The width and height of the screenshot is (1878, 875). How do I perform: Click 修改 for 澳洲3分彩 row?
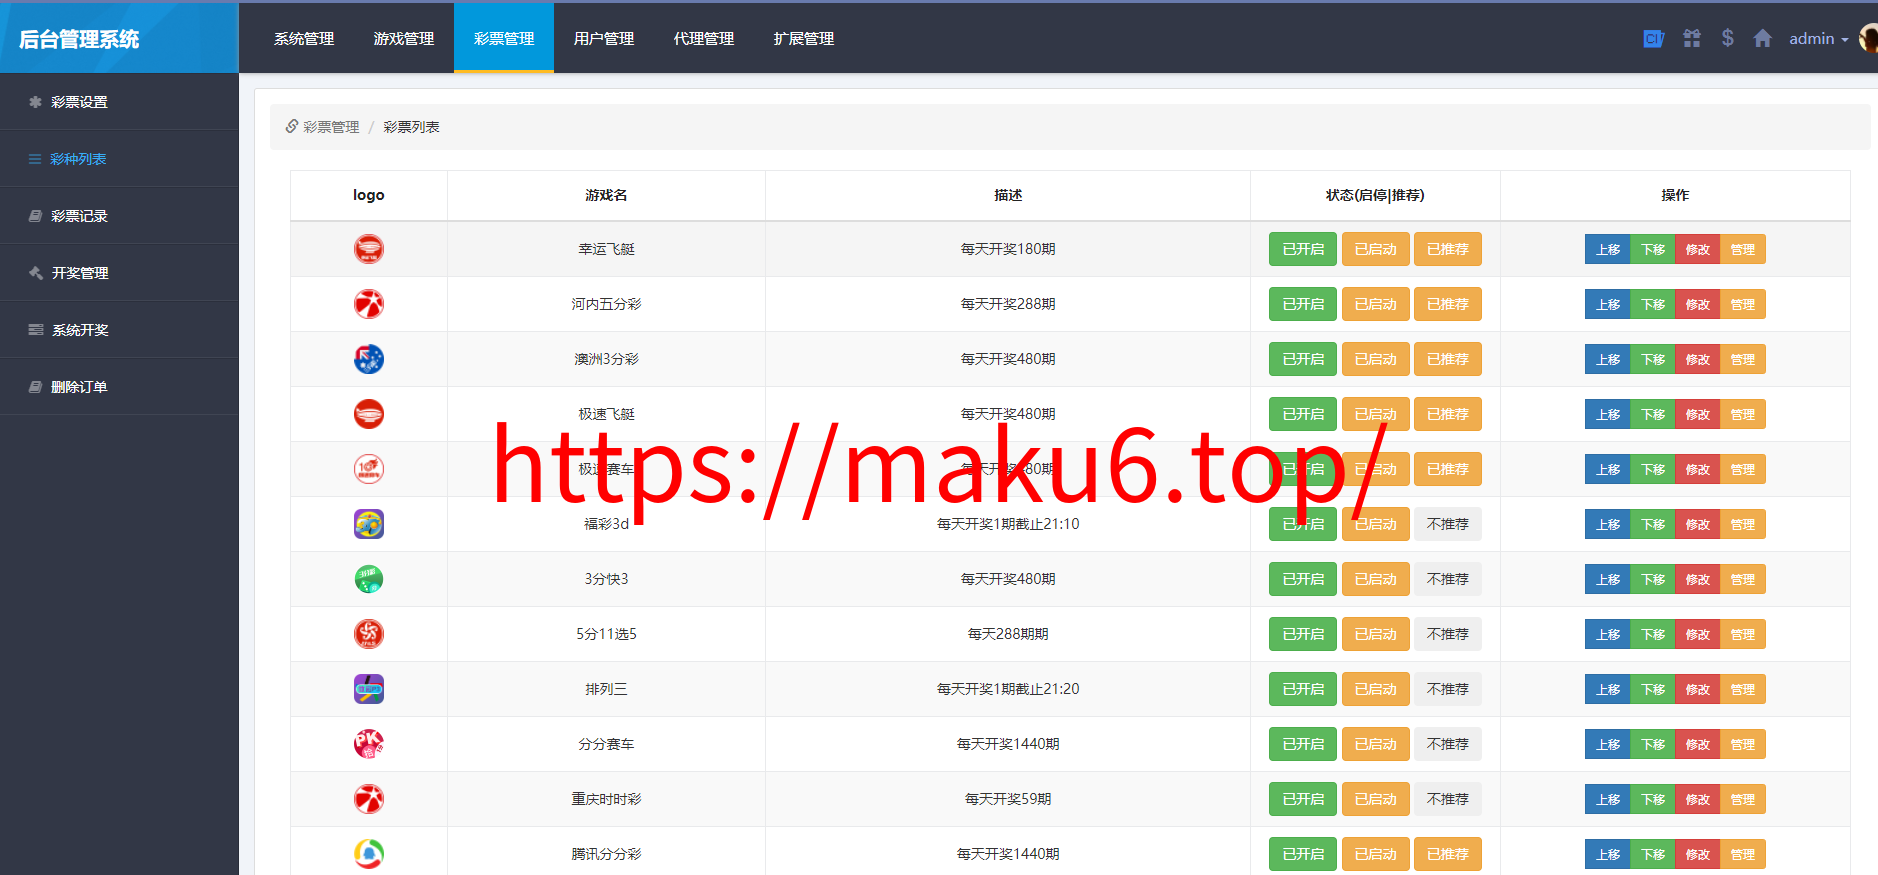coord(1698,359)
